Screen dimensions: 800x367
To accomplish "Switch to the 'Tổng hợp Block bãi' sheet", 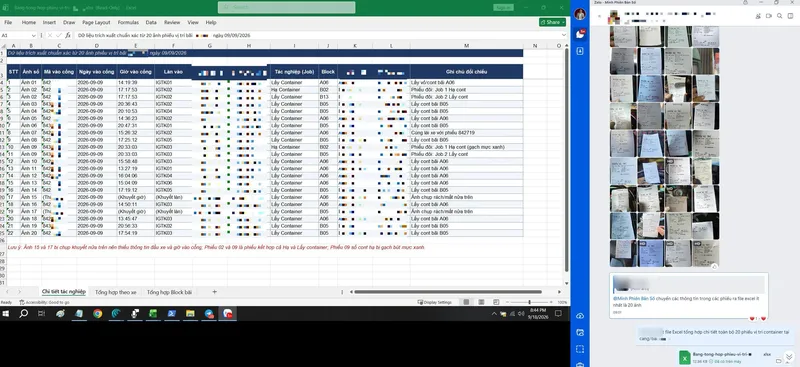I will tap(169, 292).
